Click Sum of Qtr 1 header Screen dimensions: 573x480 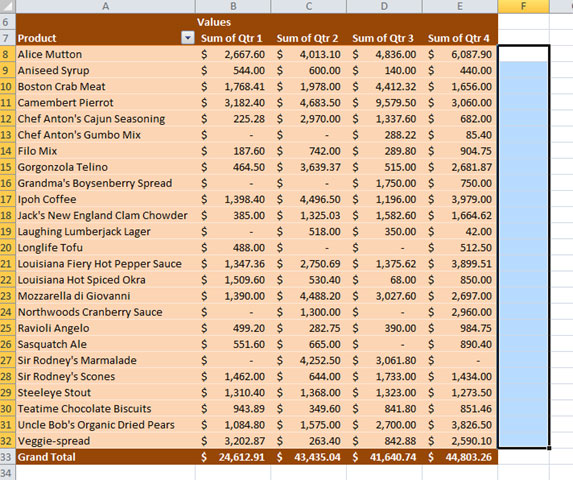pyautogui.click(x=233, y=38)
